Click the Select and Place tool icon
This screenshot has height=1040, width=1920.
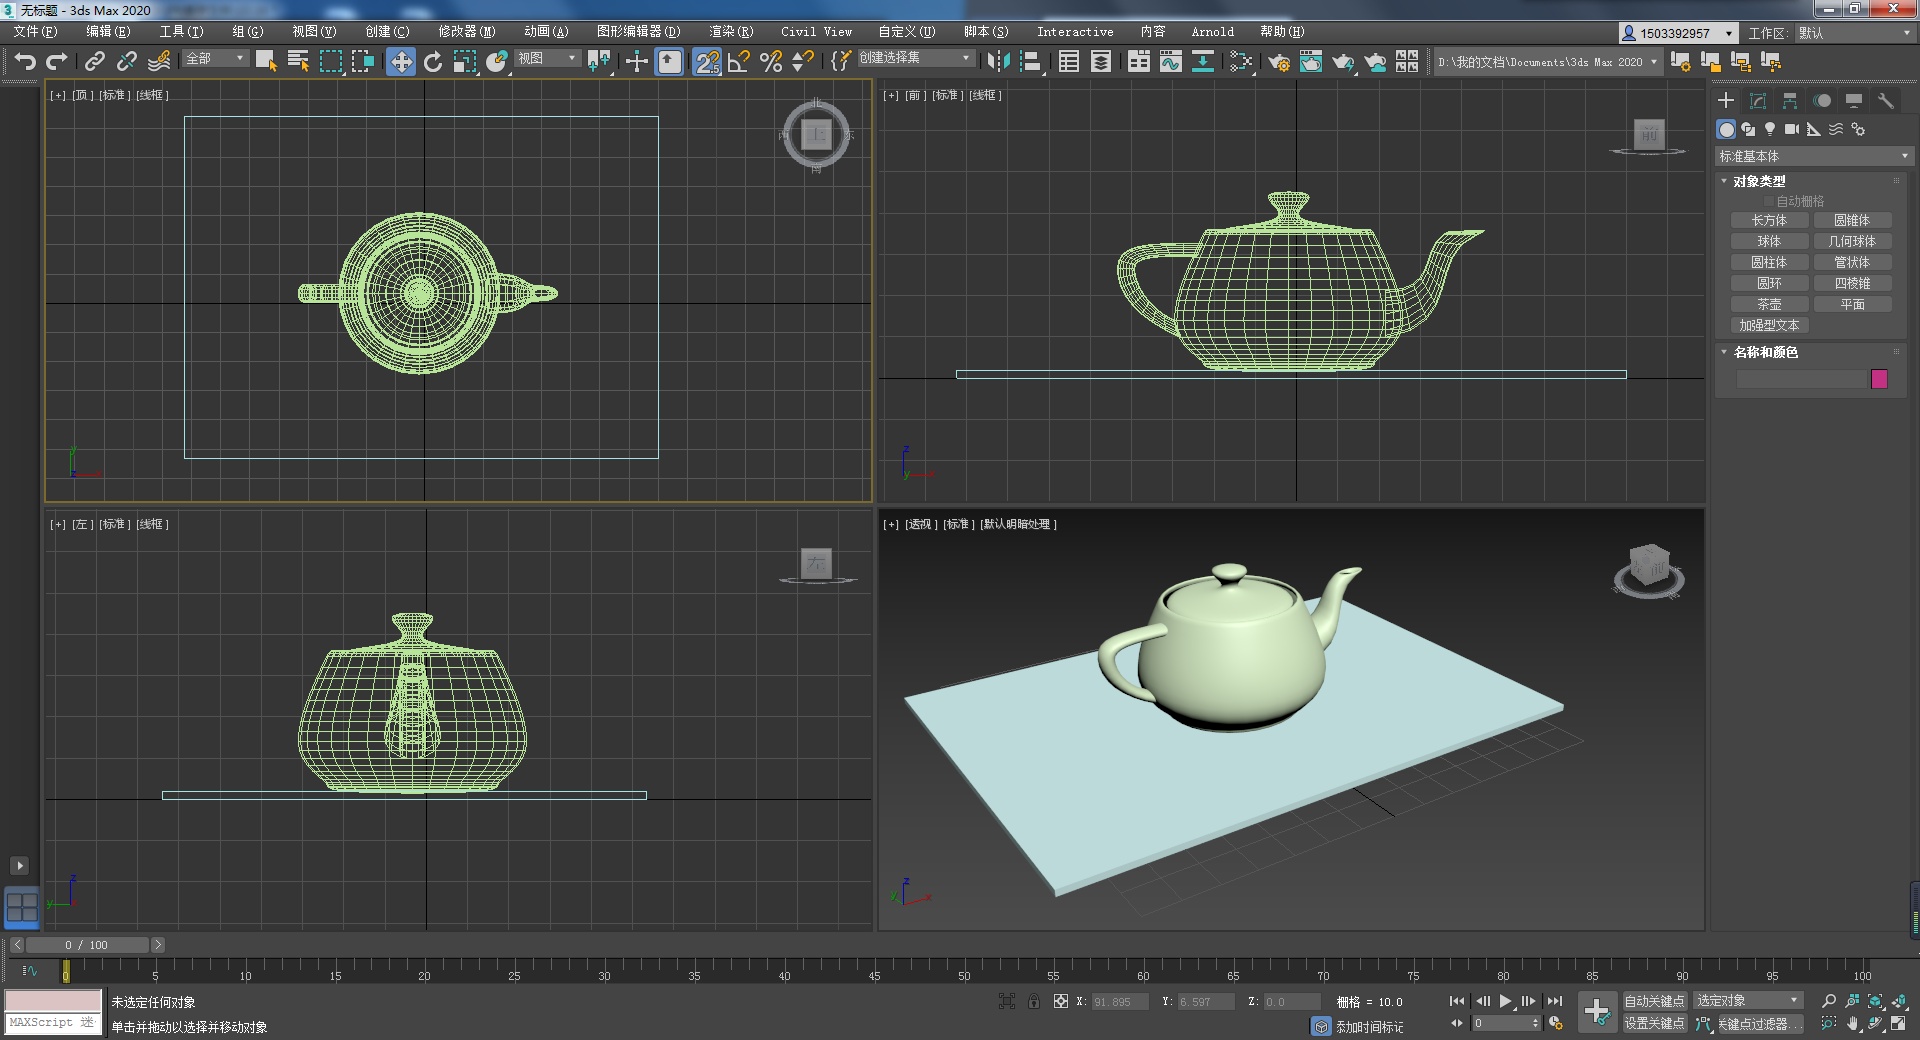[x=497, y=62]
